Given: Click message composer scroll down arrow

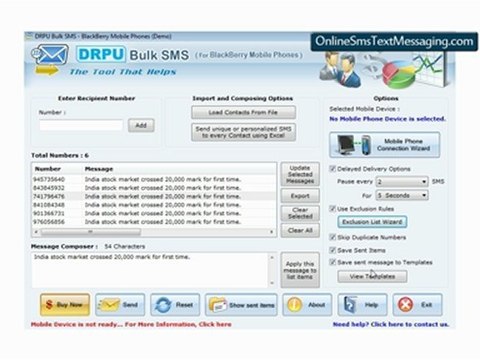Looking at the screenshot, I should pos(272,283).
